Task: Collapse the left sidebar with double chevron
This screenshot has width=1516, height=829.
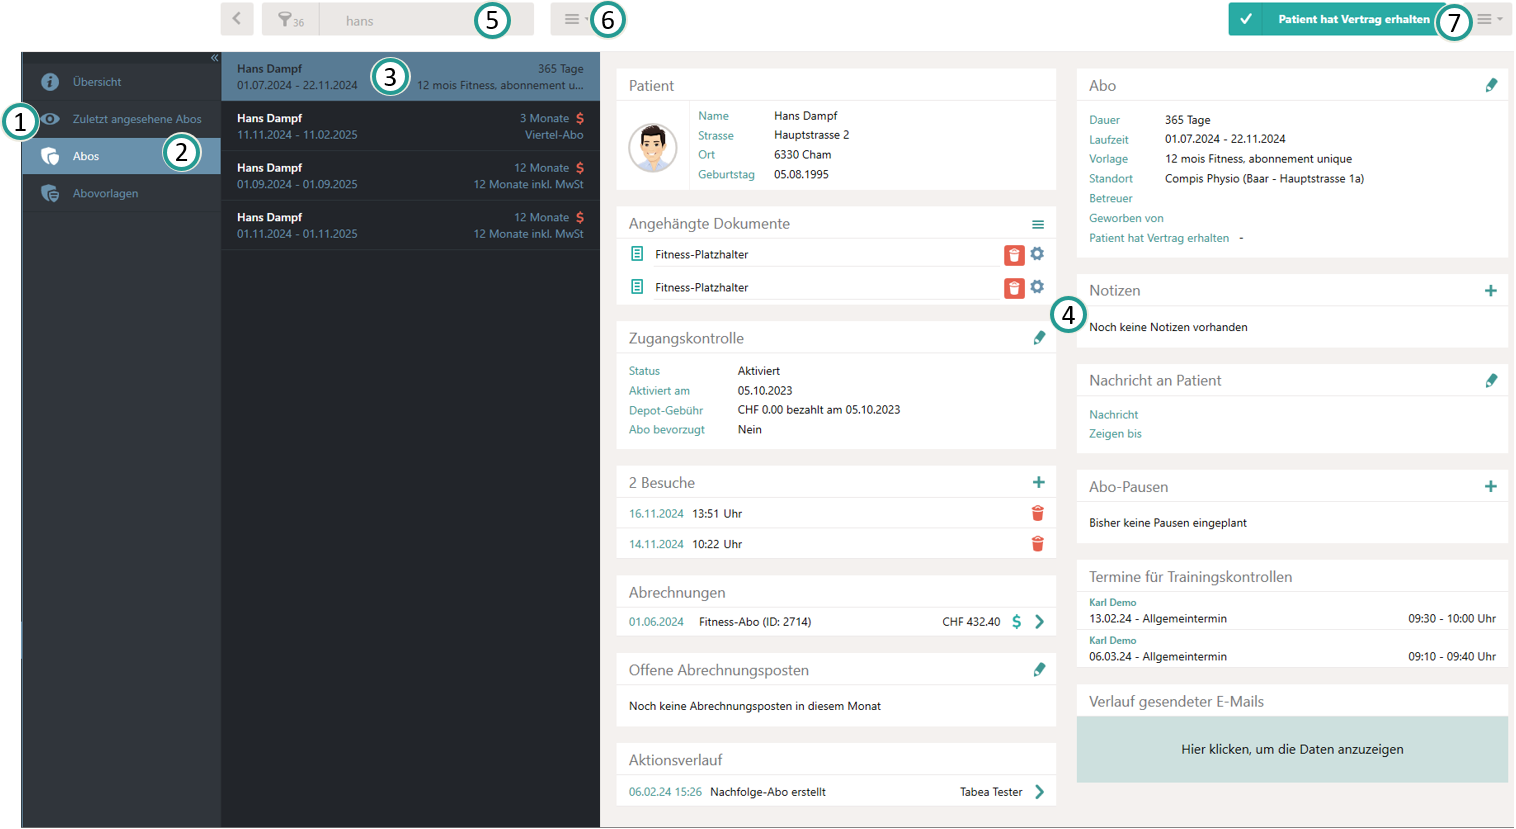Action: 214,58
